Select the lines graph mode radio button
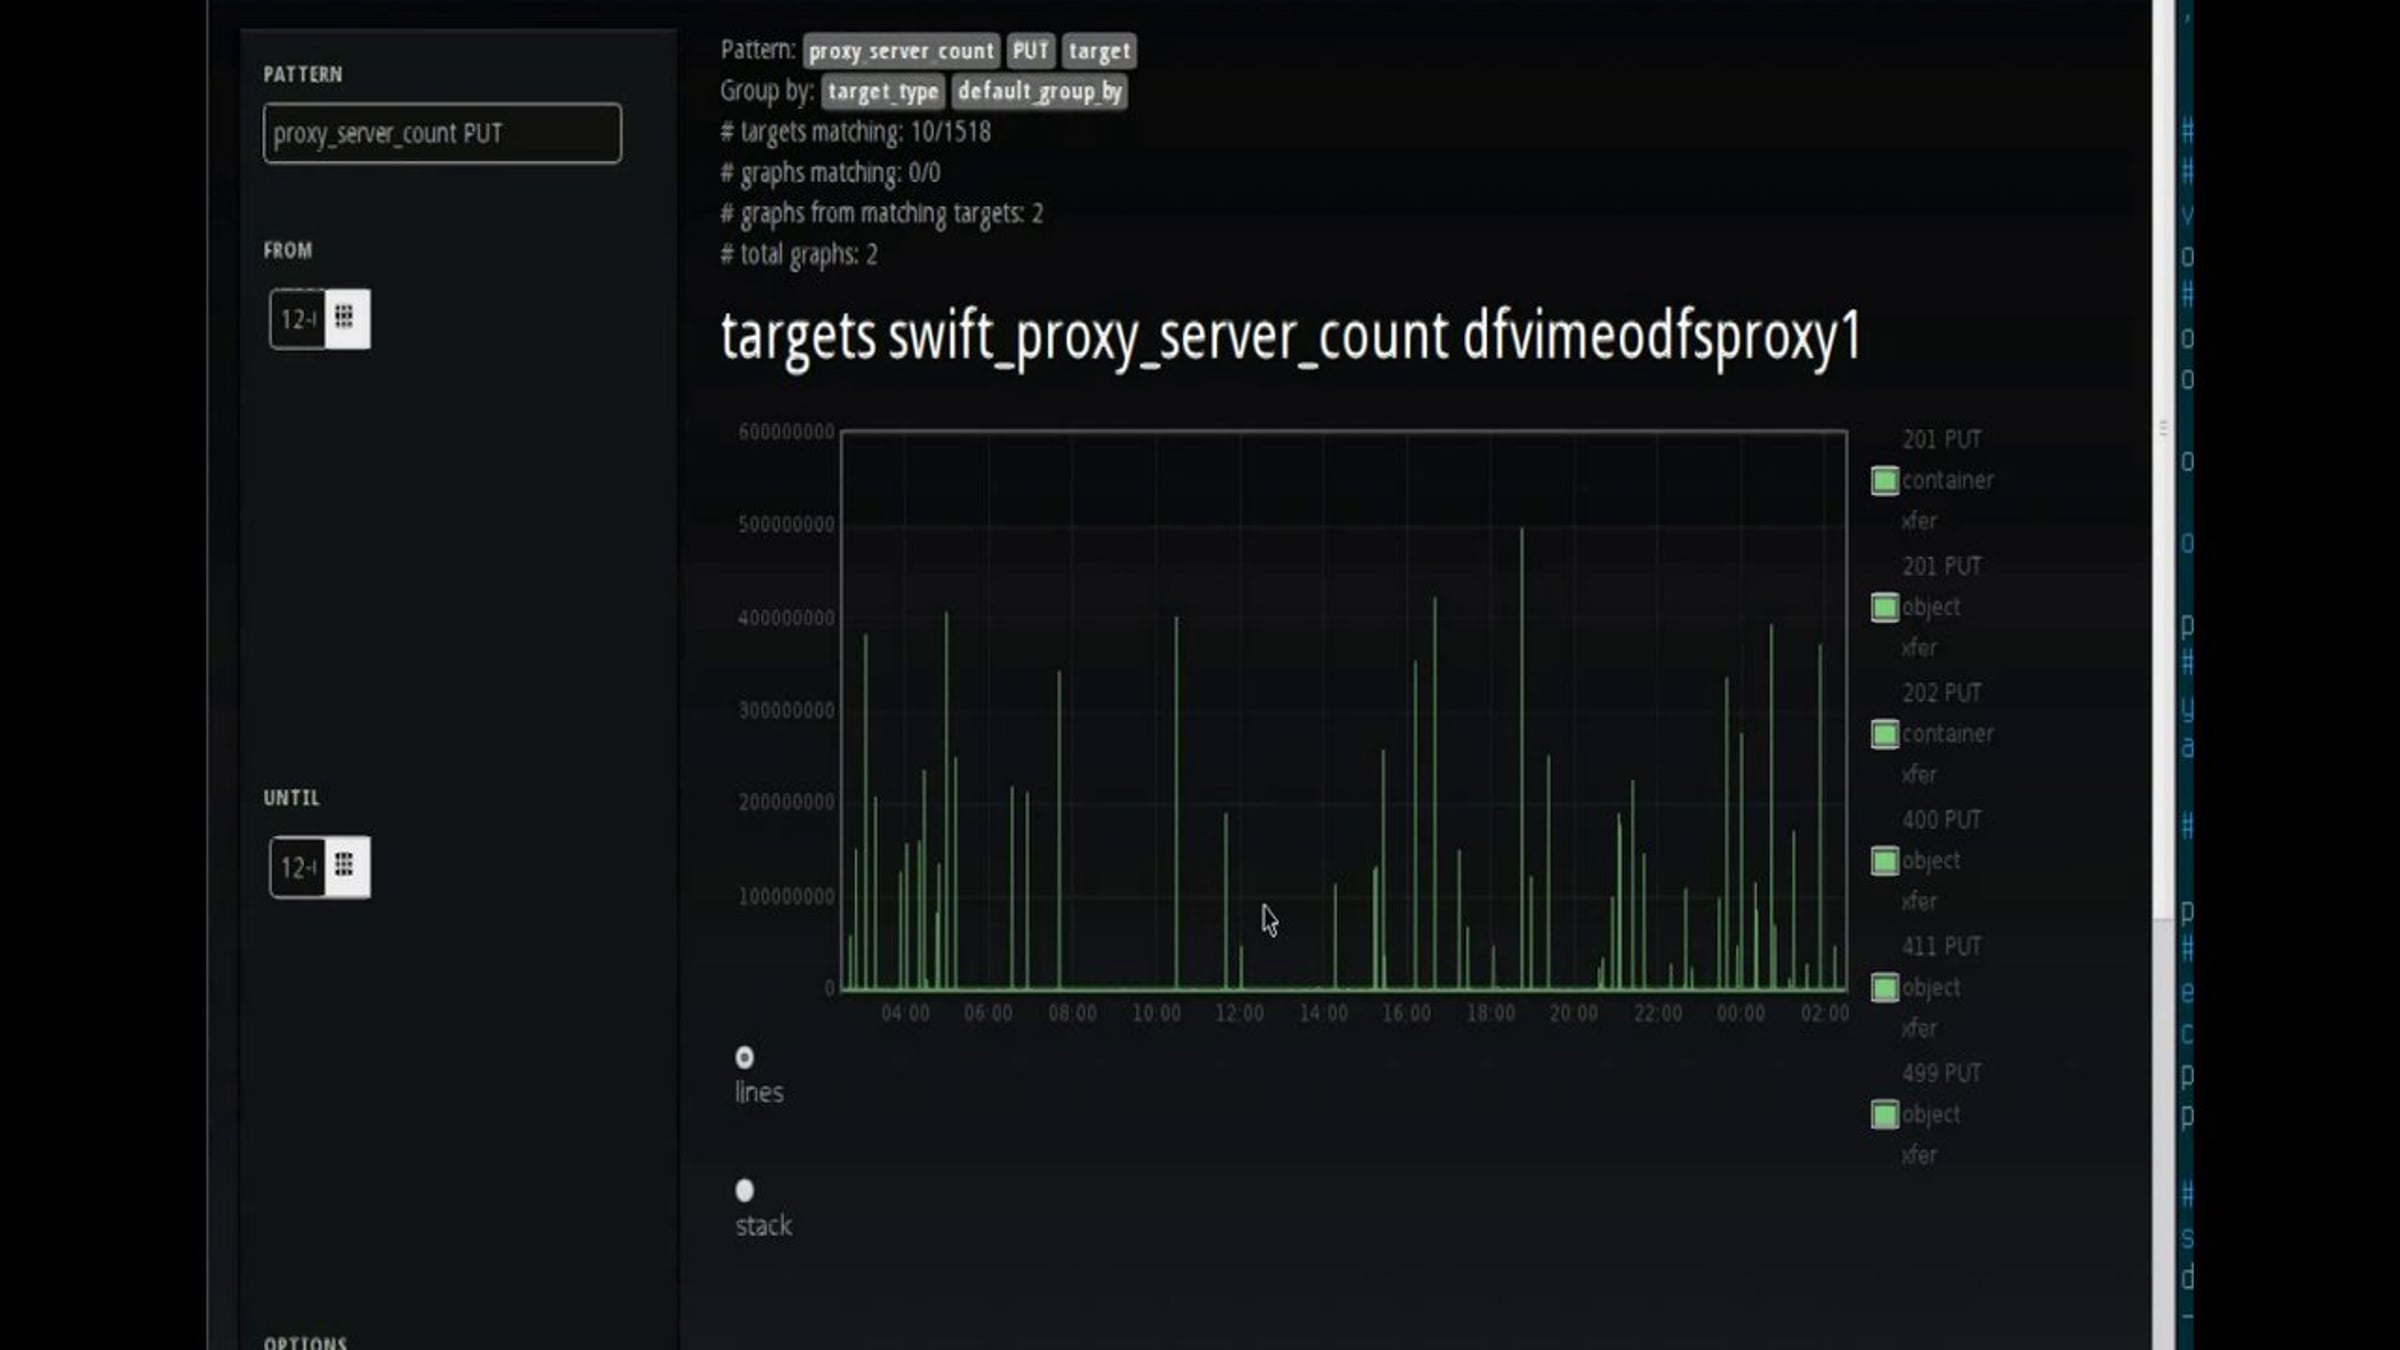Viewport: 2400px width, 1350px height. tap(744, 1057)
